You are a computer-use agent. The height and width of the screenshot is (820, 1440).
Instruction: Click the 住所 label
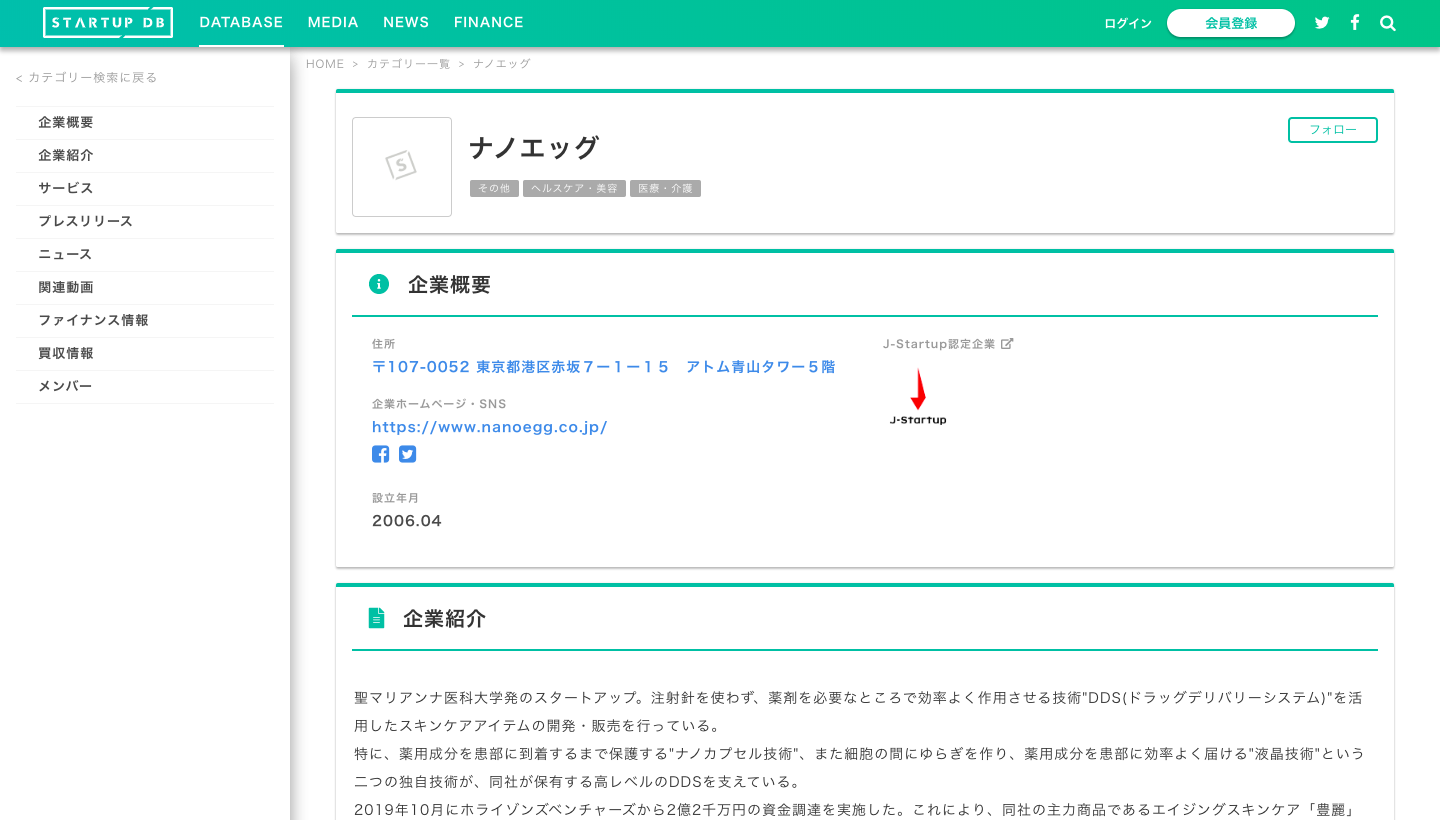tap(383, 344)
